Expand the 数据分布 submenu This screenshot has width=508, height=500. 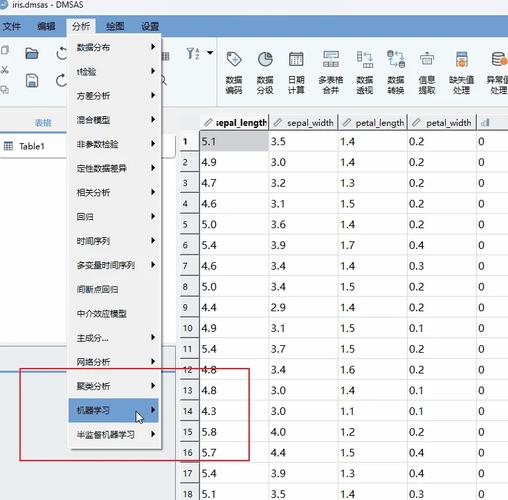[x=115, y=47]
